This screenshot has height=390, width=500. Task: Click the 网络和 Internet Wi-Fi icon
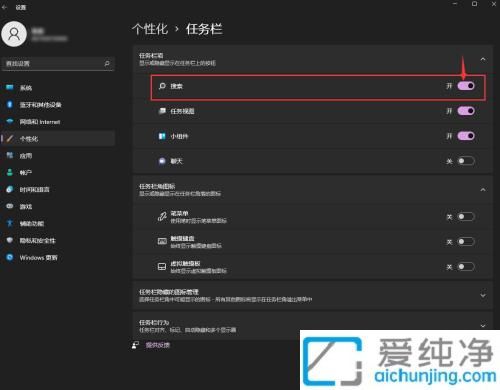tap(10, 121)
